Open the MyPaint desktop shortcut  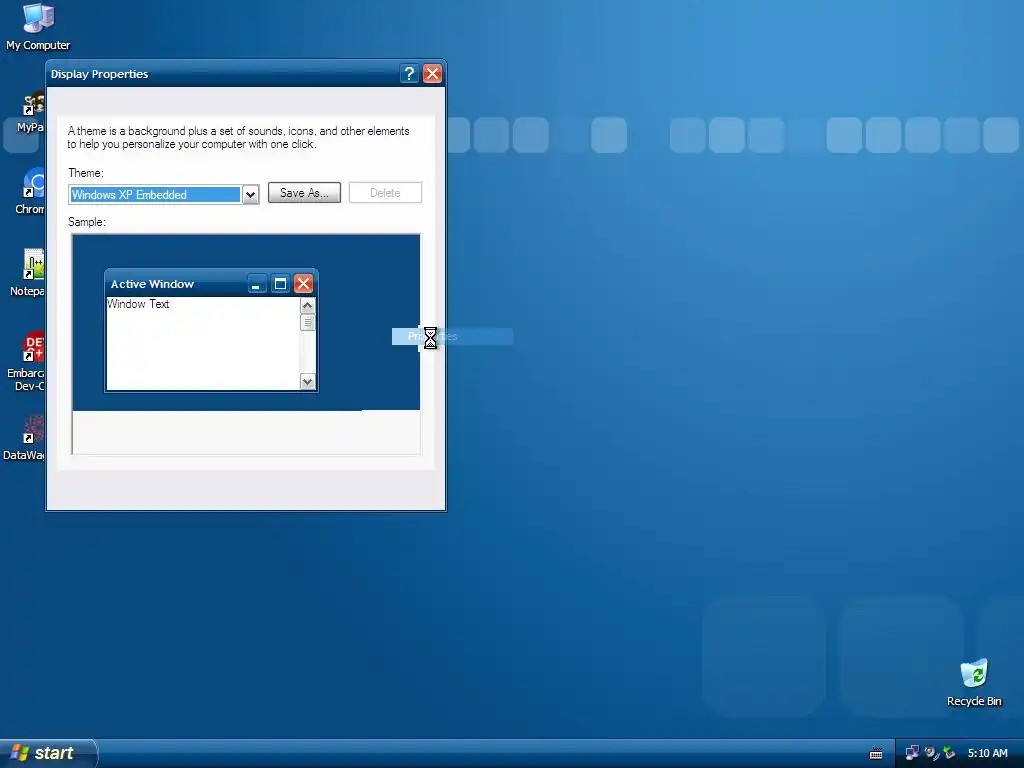pos(31,112)
